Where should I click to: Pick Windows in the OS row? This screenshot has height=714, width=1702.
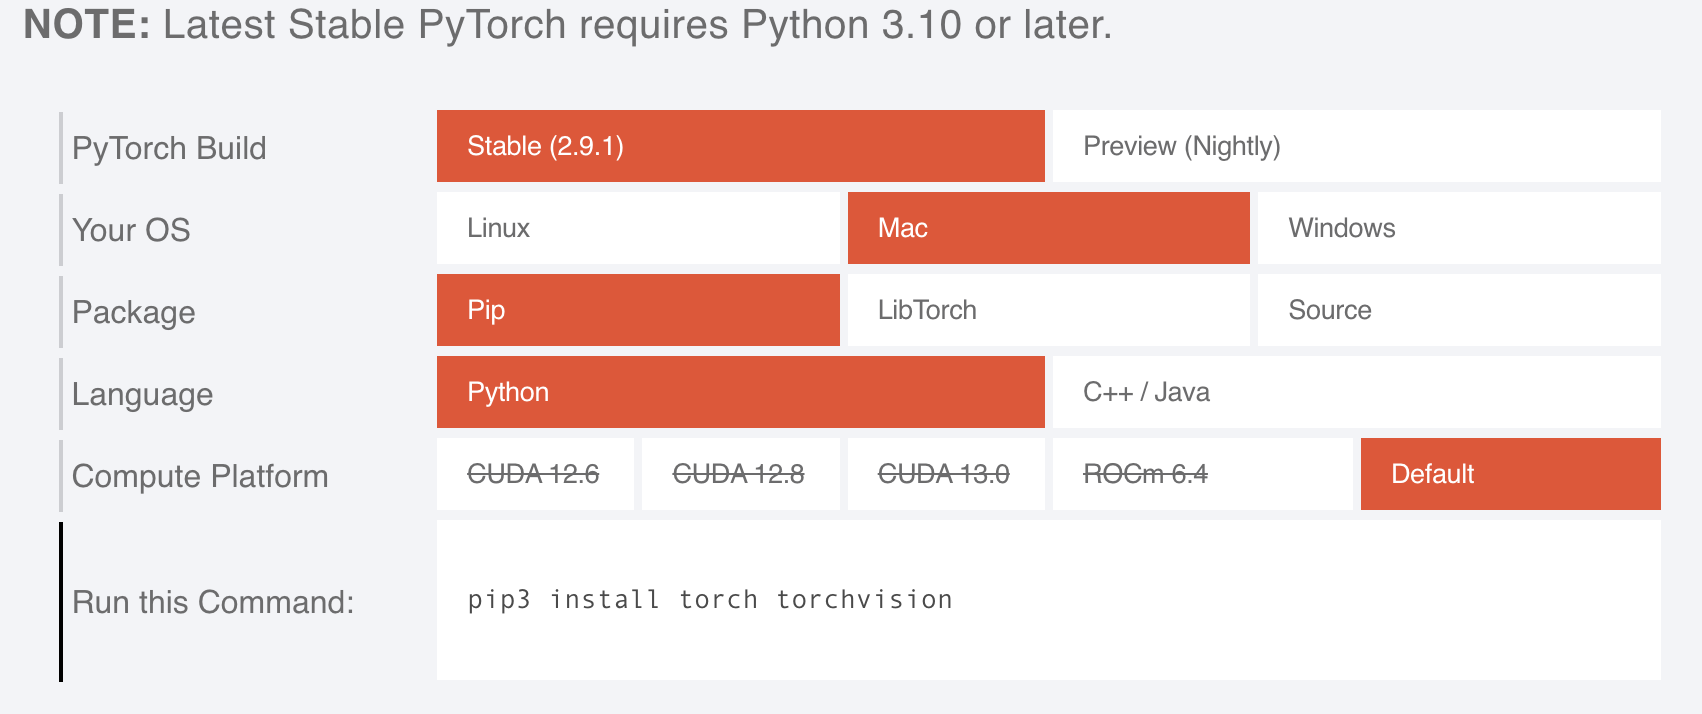(x=1458, y=228)
